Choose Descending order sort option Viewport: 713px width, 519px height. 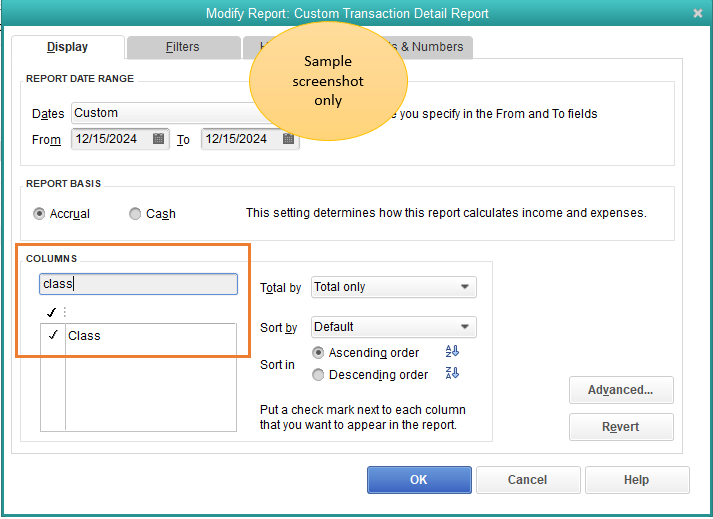[319, 375]
